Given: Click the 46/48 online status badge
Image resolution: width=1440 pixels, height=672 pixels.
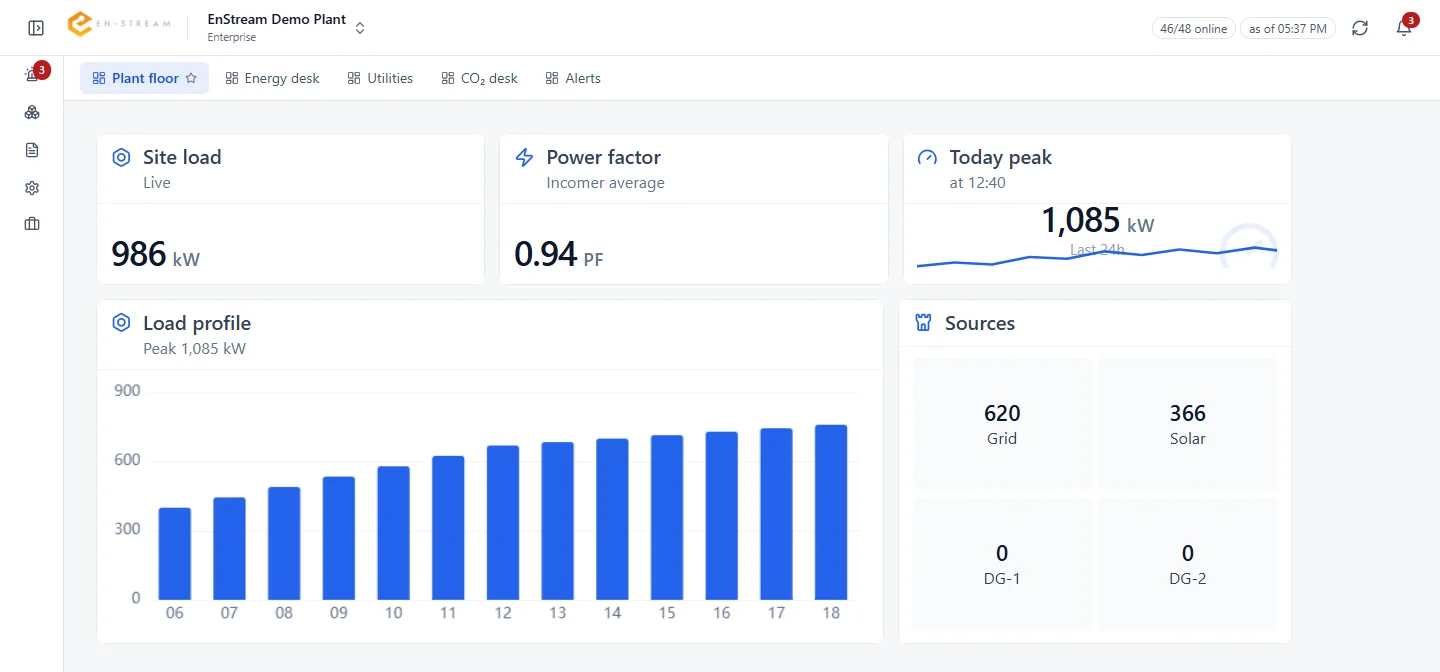Looking at the screenshot, I should (1194, 28).
